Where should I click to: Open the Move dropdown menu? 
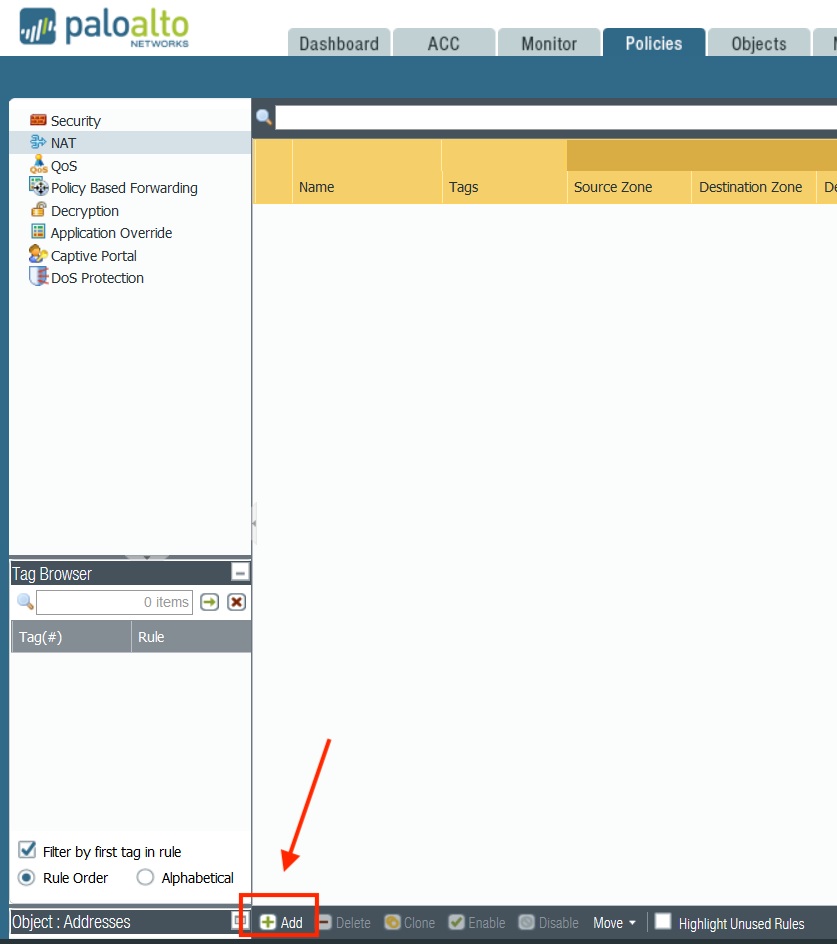614,923
